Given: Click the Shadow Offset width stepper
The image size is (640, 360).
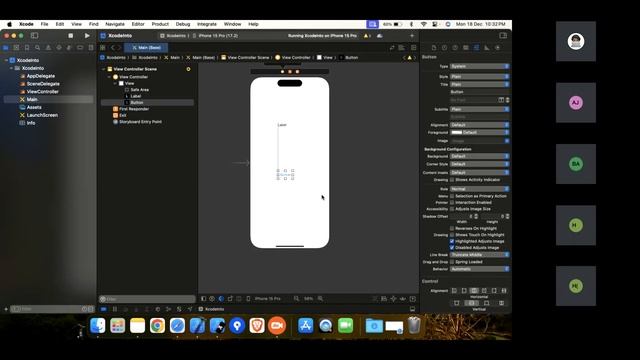Looking at the screenshot, I should click(x=476, y=216).
